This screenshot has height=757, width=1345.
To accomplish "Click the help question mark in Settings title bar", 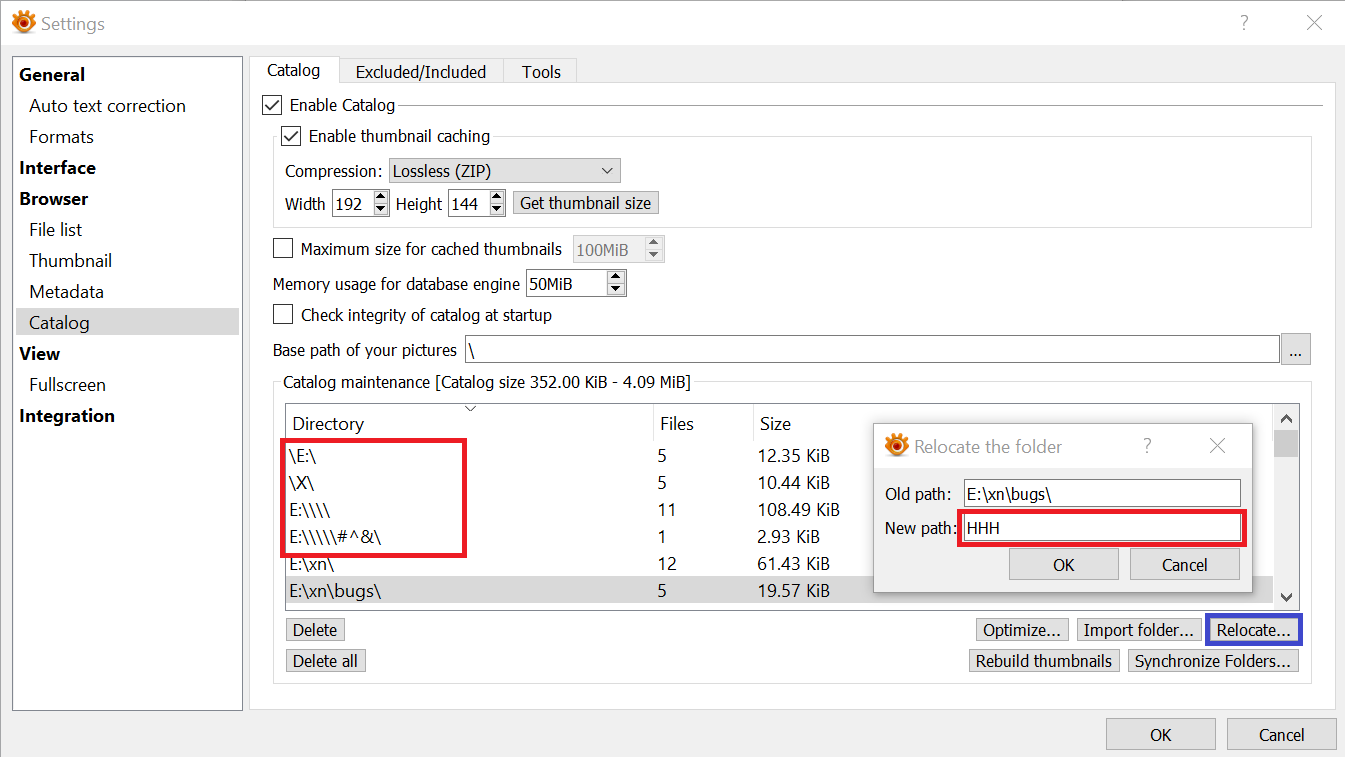I will pos(1244,22).
